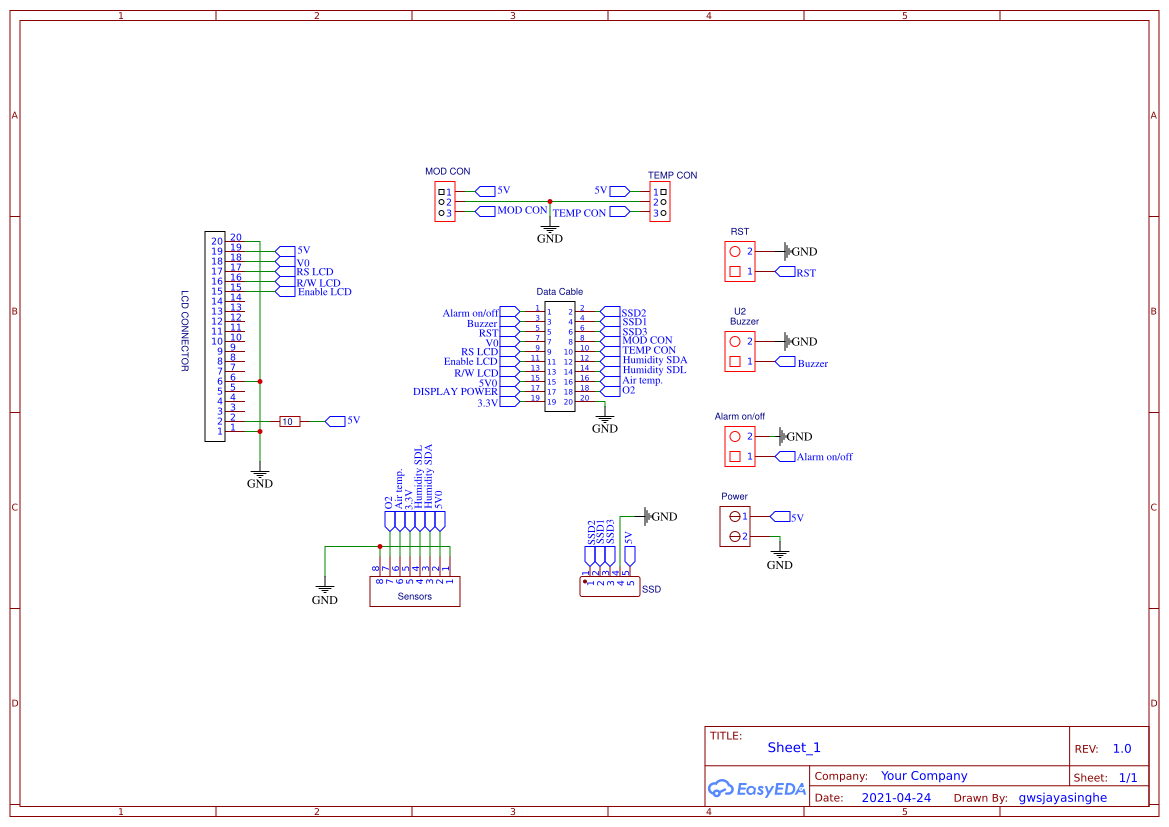Select the Data Cable 20-pin connector body
This screenshot has width=1169, height=827.
559,356
